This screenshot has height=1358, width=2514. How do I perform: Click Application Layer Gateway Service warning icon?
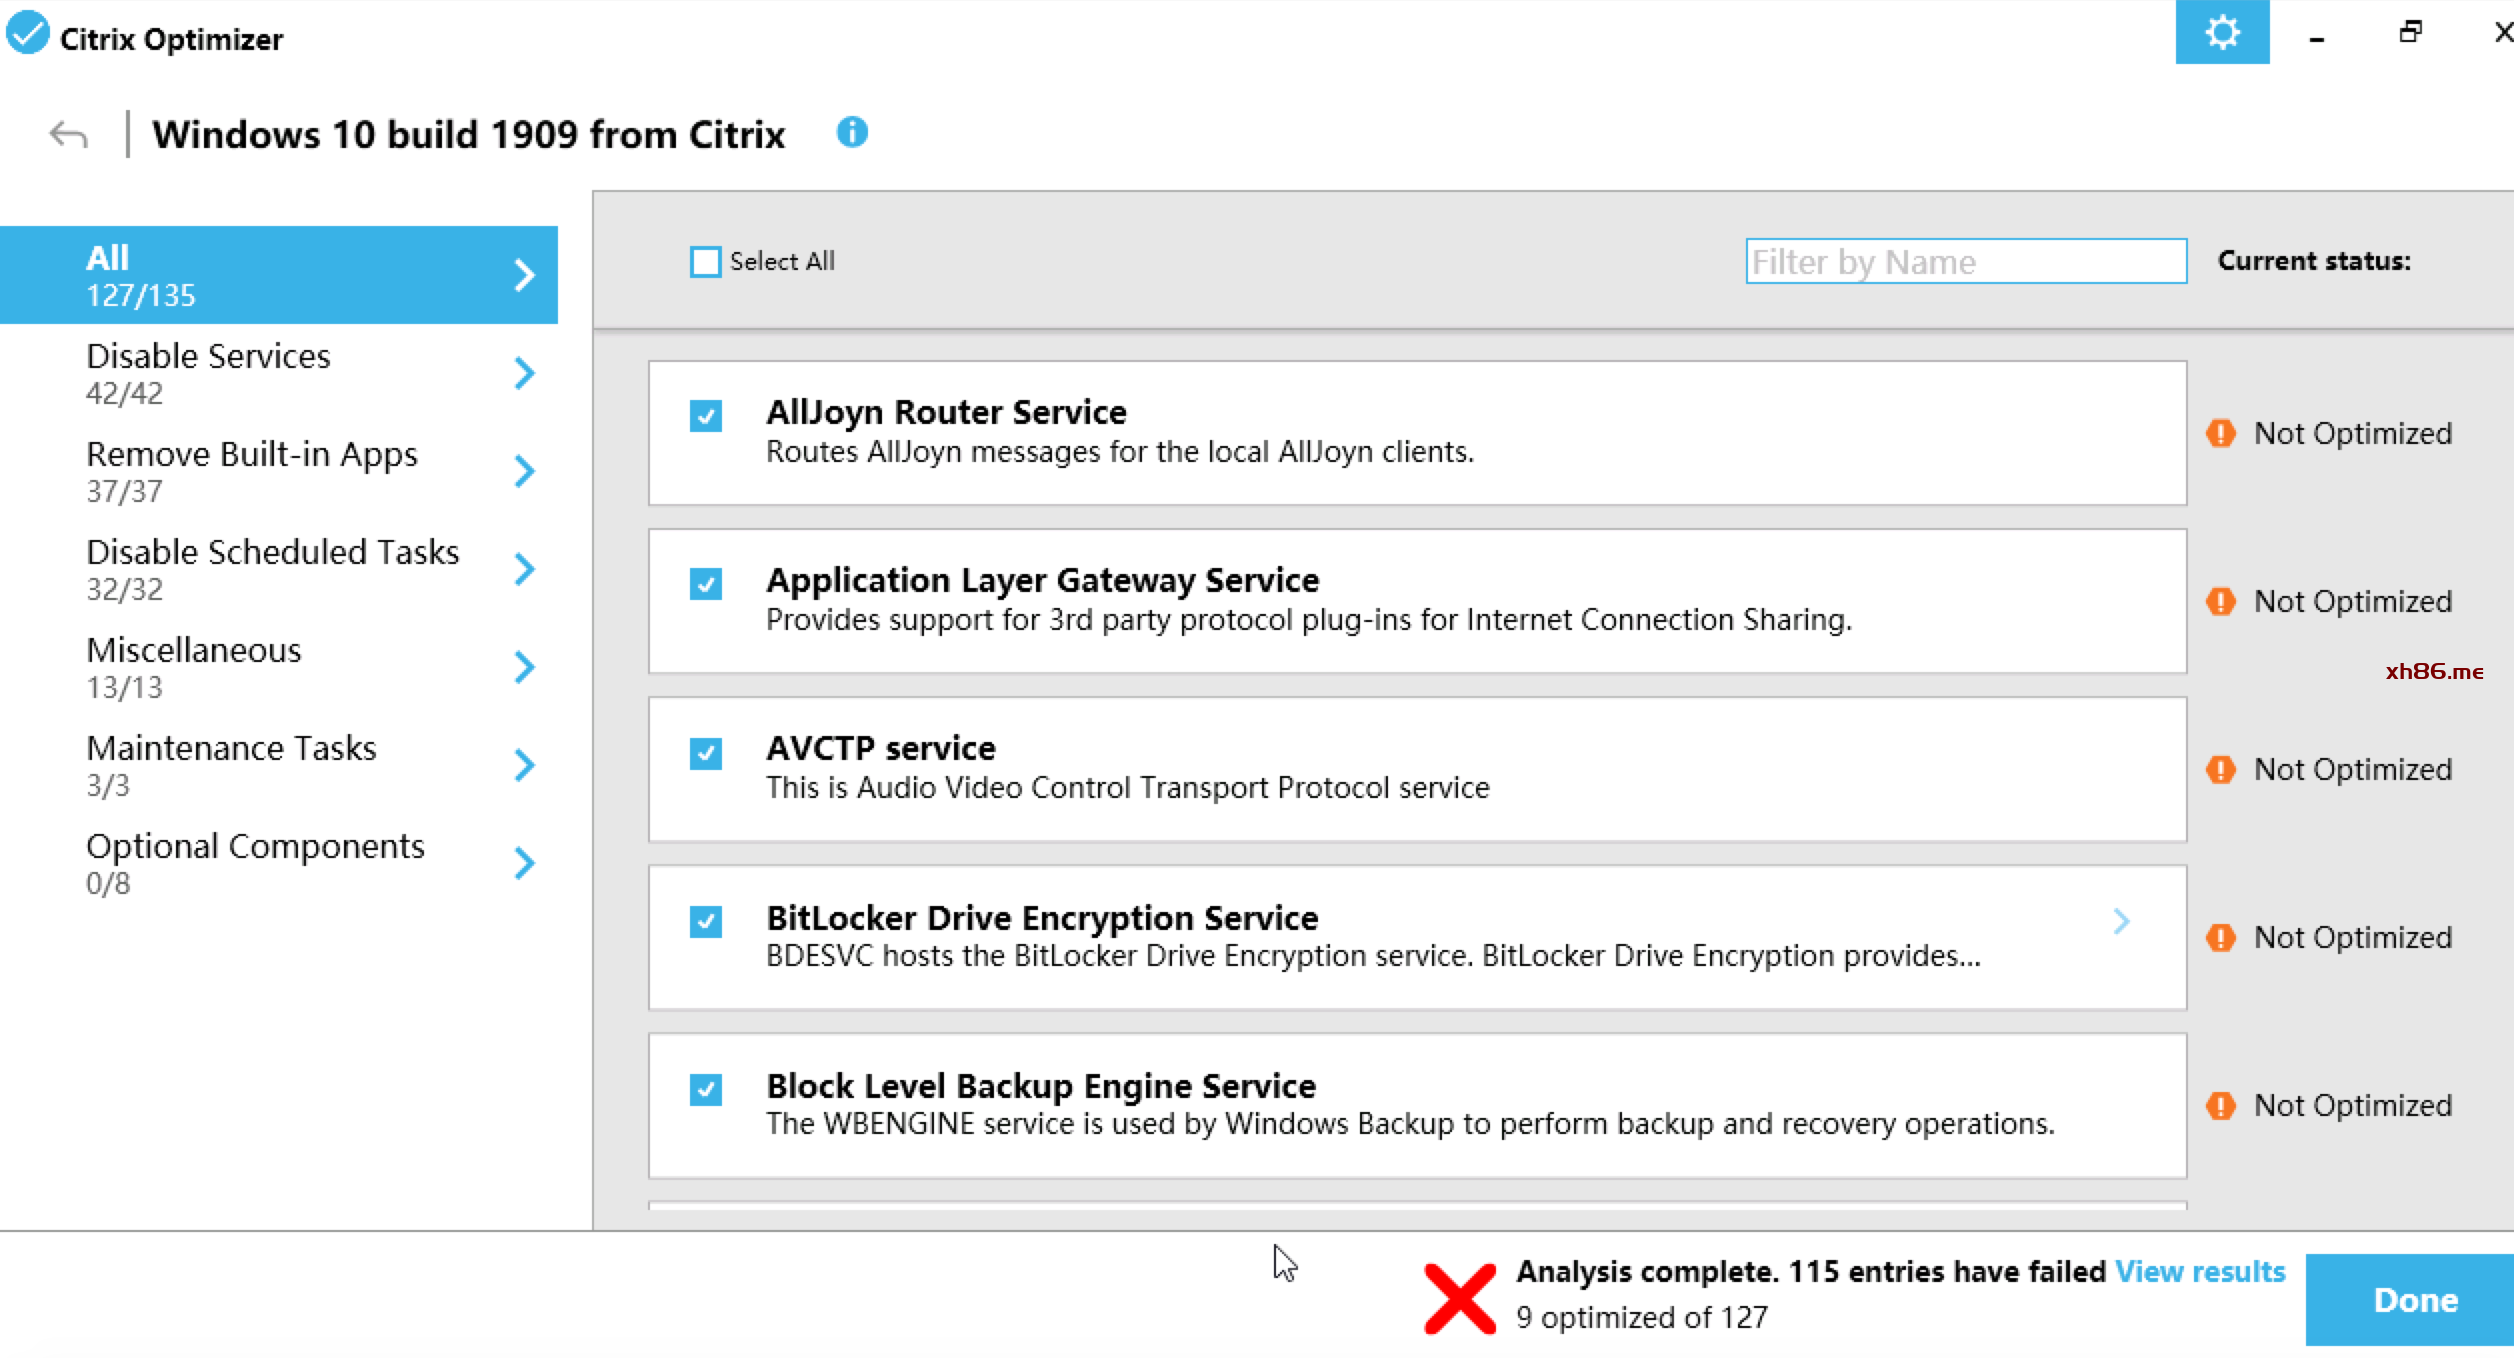[x=2221, y=601]
